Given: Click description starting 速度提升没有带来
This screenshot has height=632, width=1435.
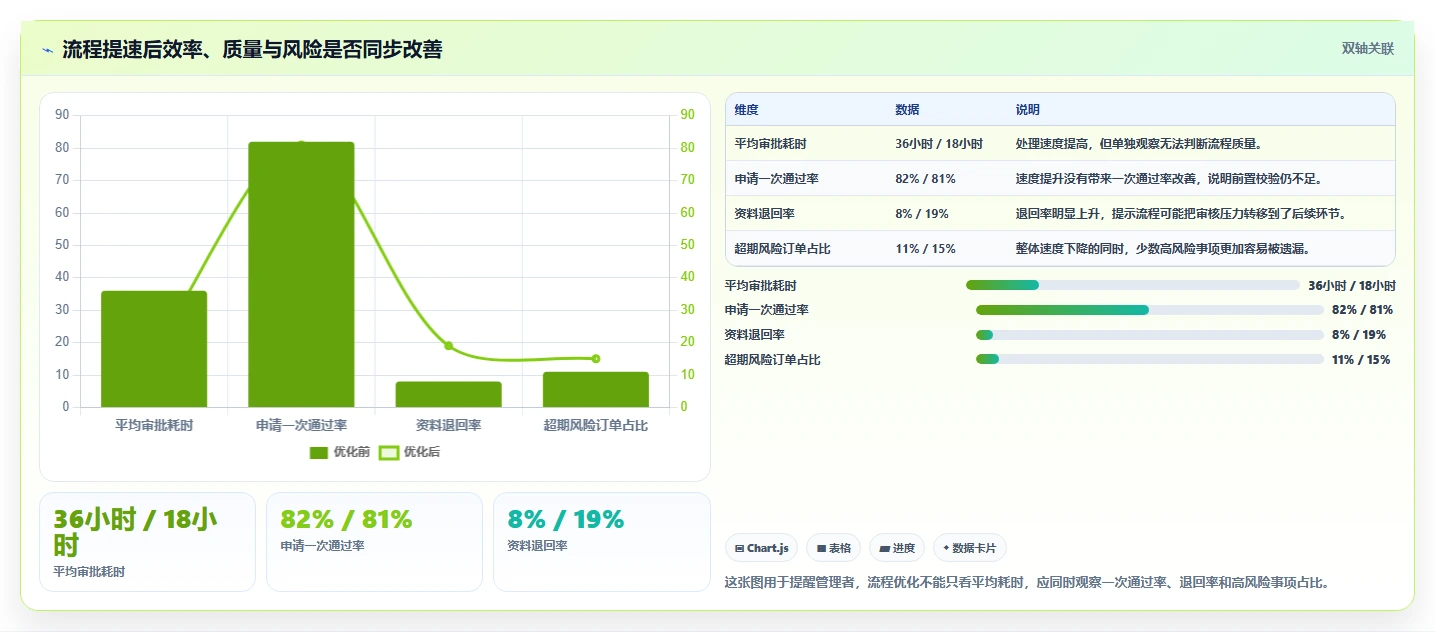Looking at the screenshot, I should pos(1169,179).
